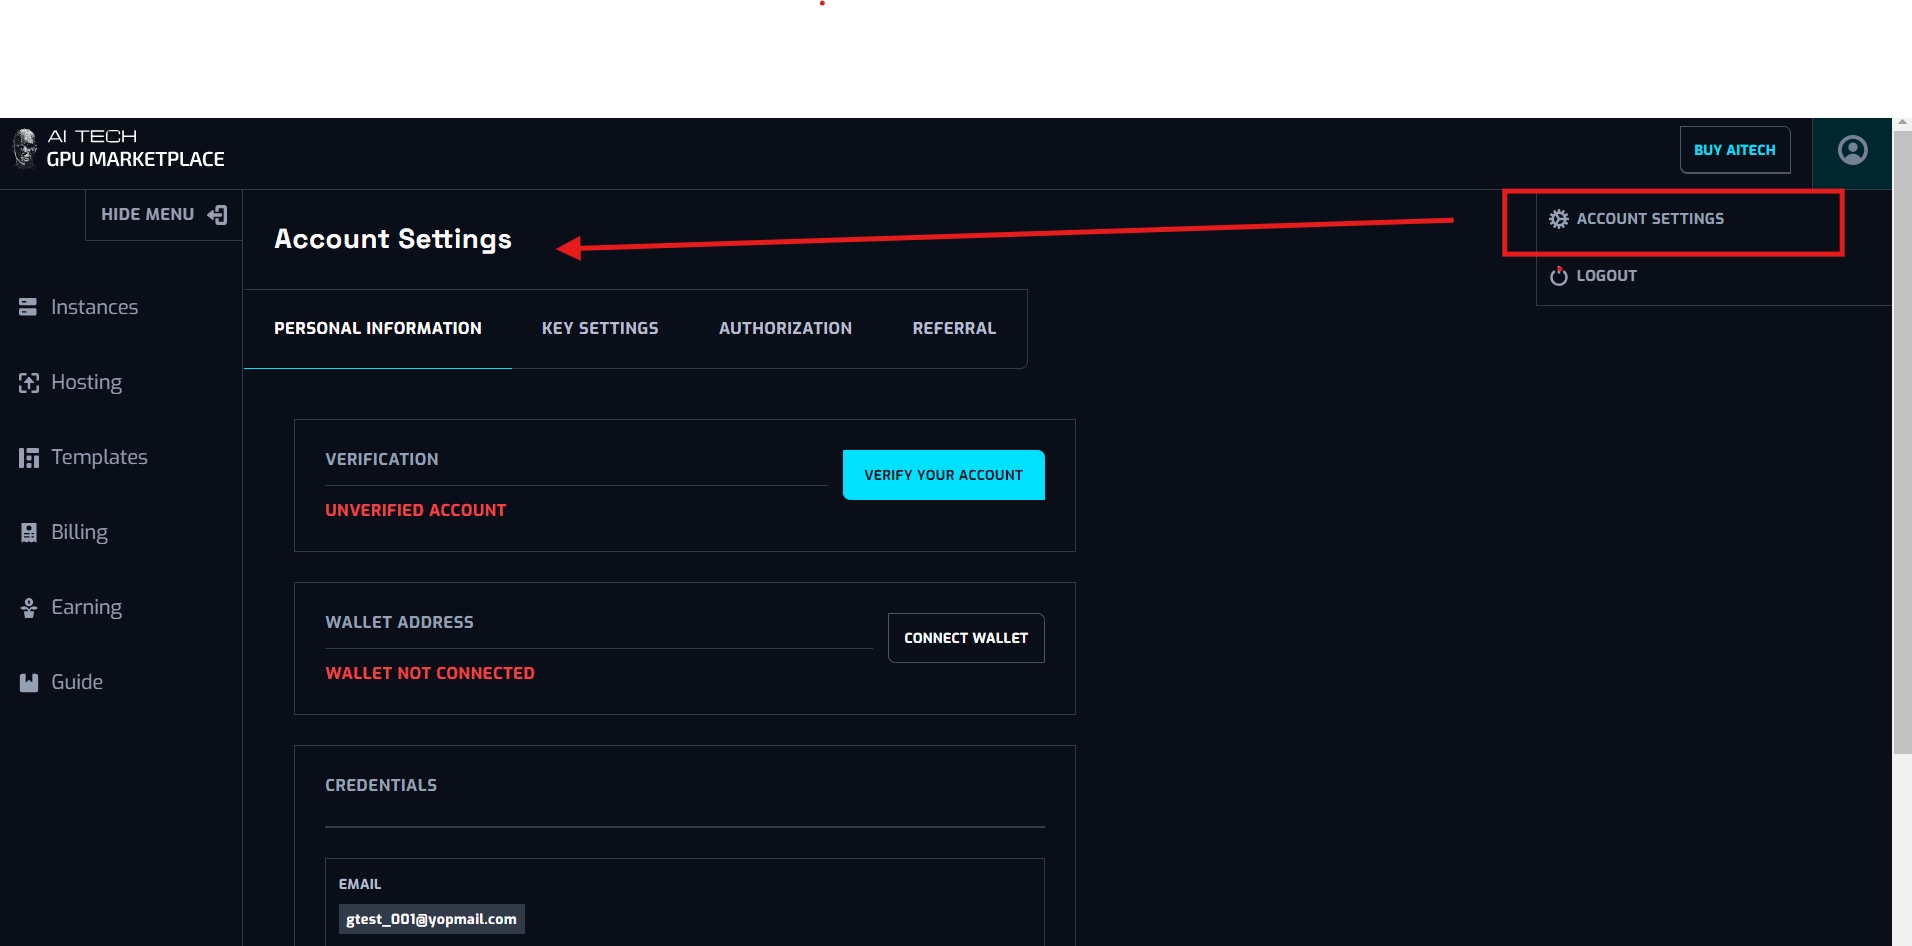1912x946 pixels.
Task: Click the Earning sidebar icon
Action: click(x=28, y=608)
